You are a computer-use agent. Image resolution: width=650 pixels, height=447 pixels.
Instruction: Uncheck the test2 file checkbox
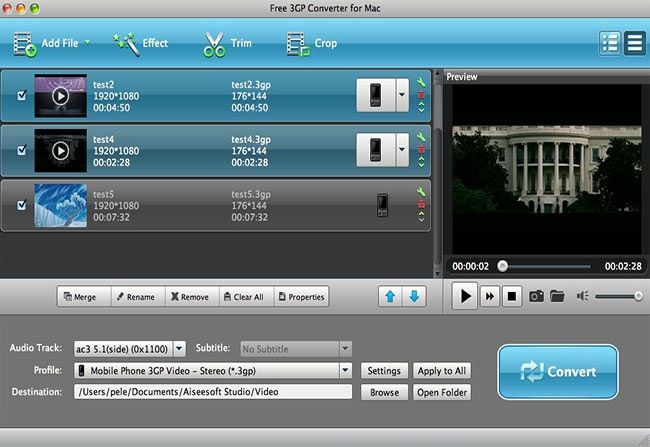(x=23, y=96)
